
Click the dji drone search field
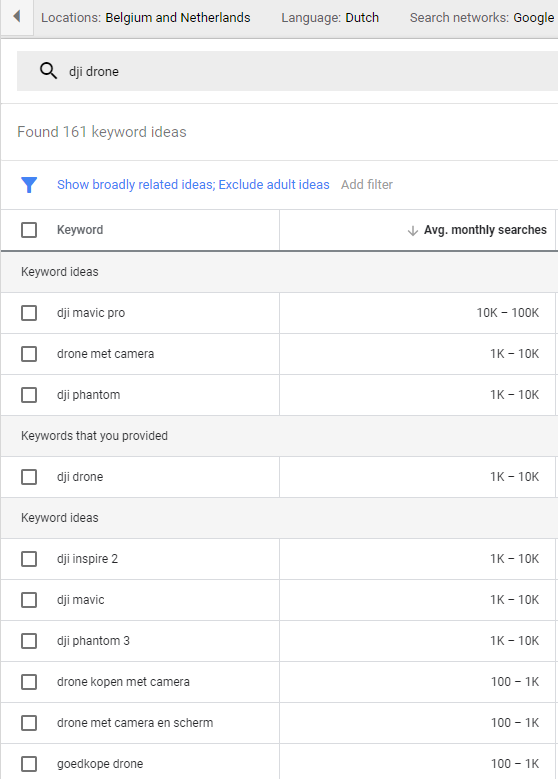point(287,71)
